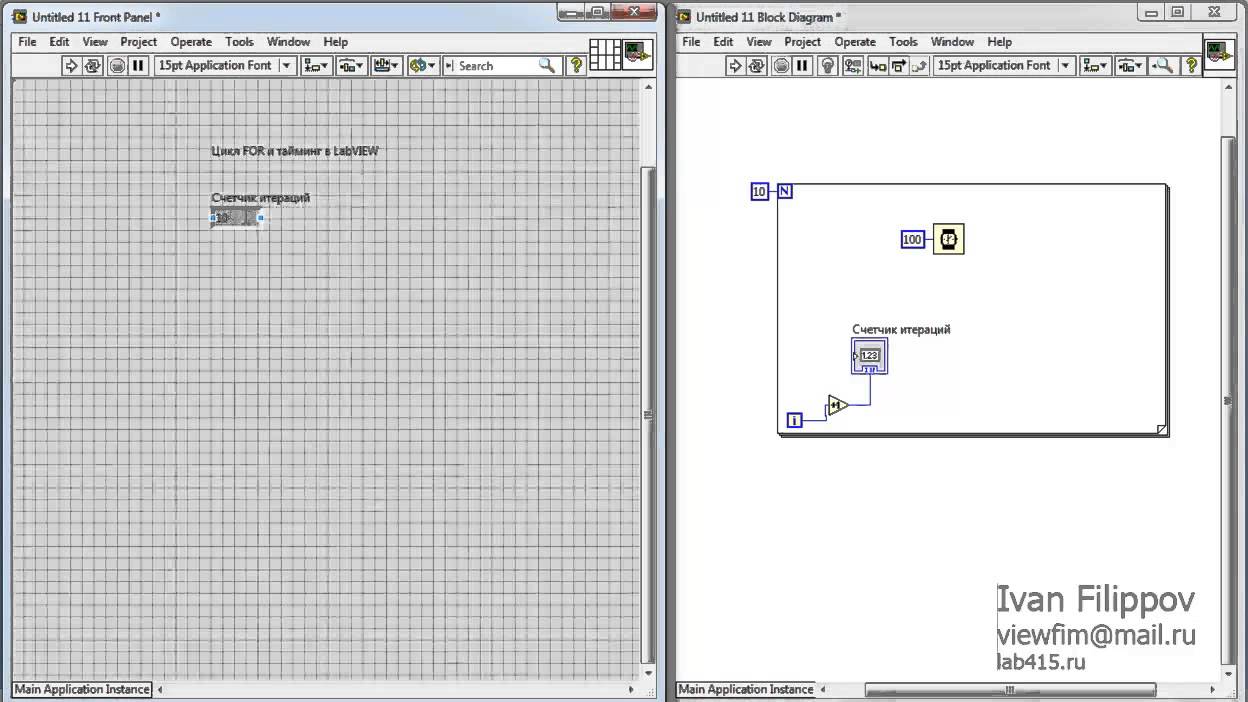The image size is (1248, 702).
Task: Click the Step Into icon
Action: pos(877,66)
